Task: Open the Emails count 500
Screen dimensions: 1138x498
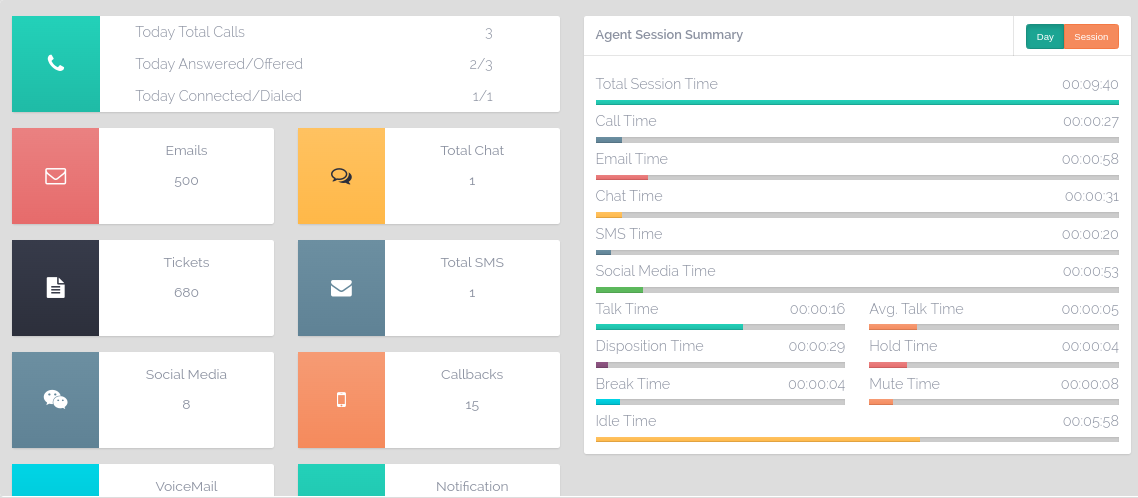Action: (x=186, y=181)
